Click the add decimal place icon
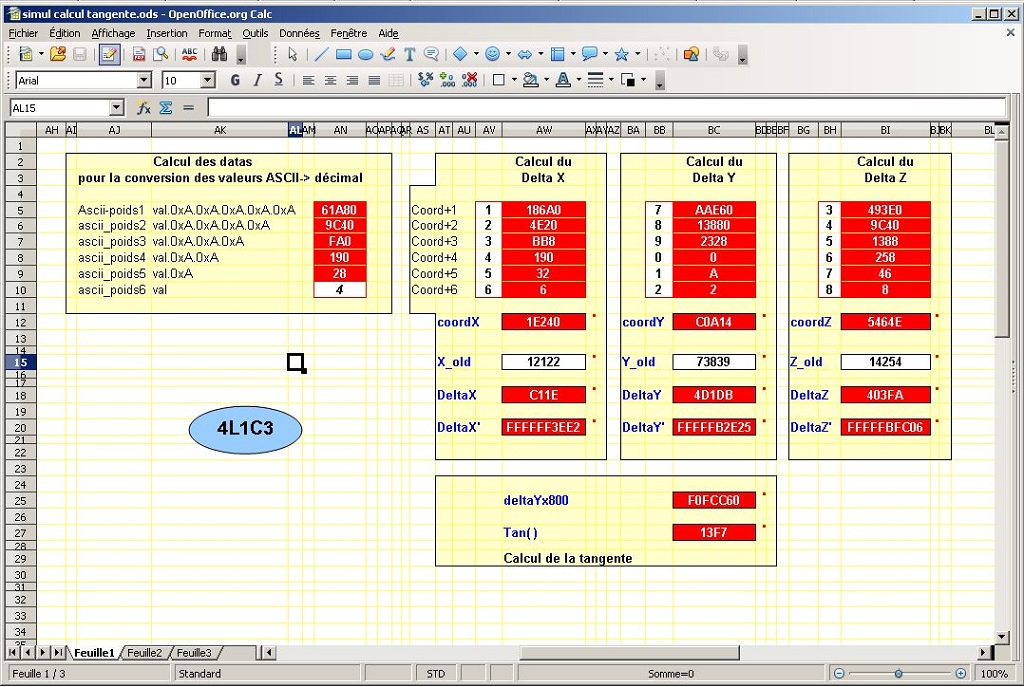Screen dimensions: 1024x687 tap(447, 80)
